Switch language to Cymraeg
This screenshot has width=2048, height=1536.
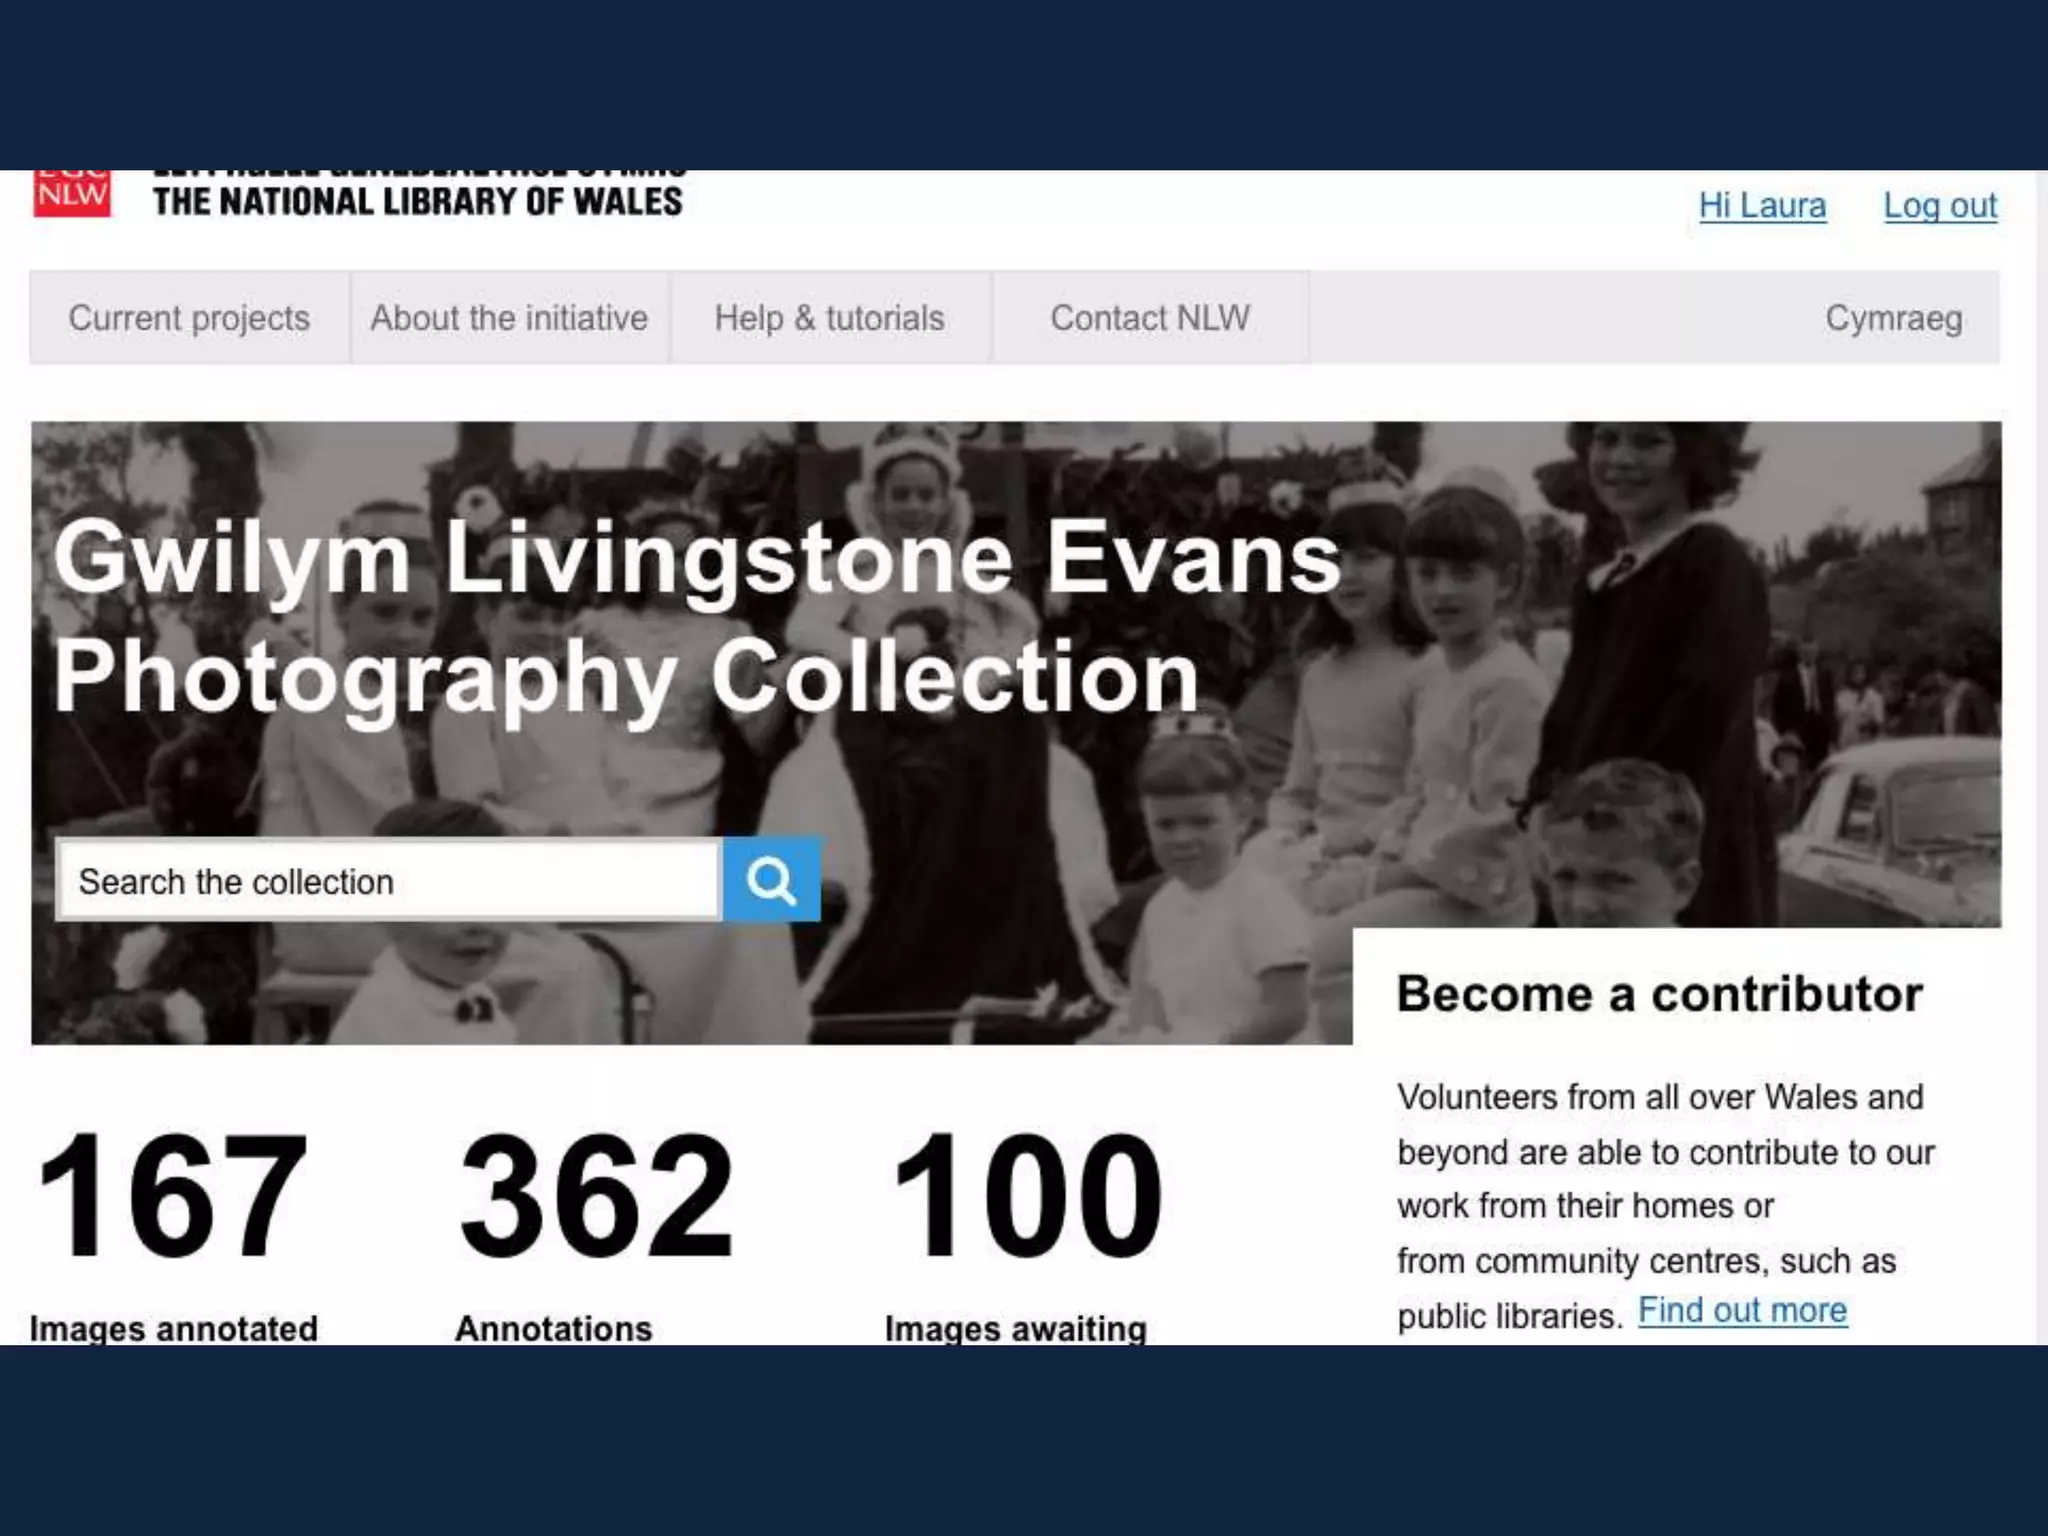[1893, 318]
